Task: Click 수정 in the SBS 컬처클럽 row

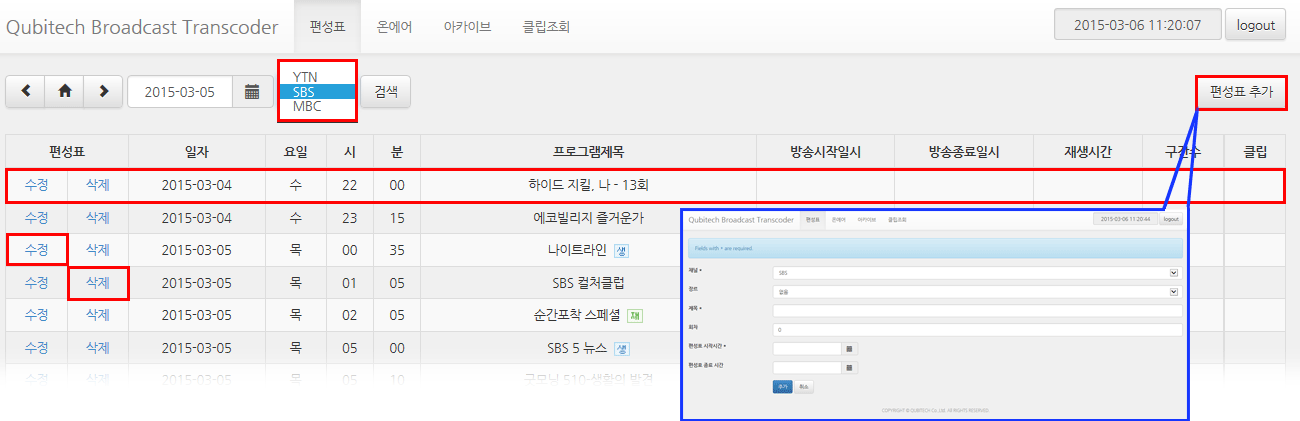Action: tap(36, 283)
